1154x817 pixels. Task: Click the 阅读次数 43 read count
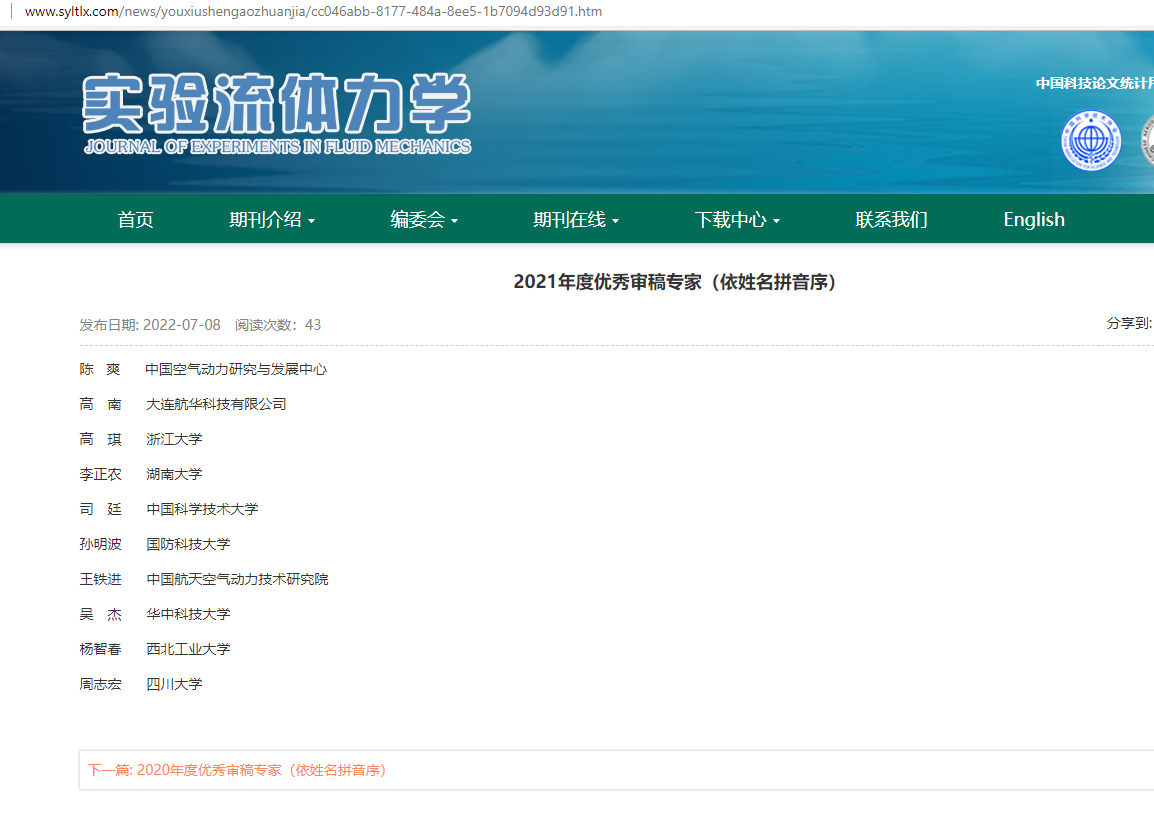click(278, 325)
